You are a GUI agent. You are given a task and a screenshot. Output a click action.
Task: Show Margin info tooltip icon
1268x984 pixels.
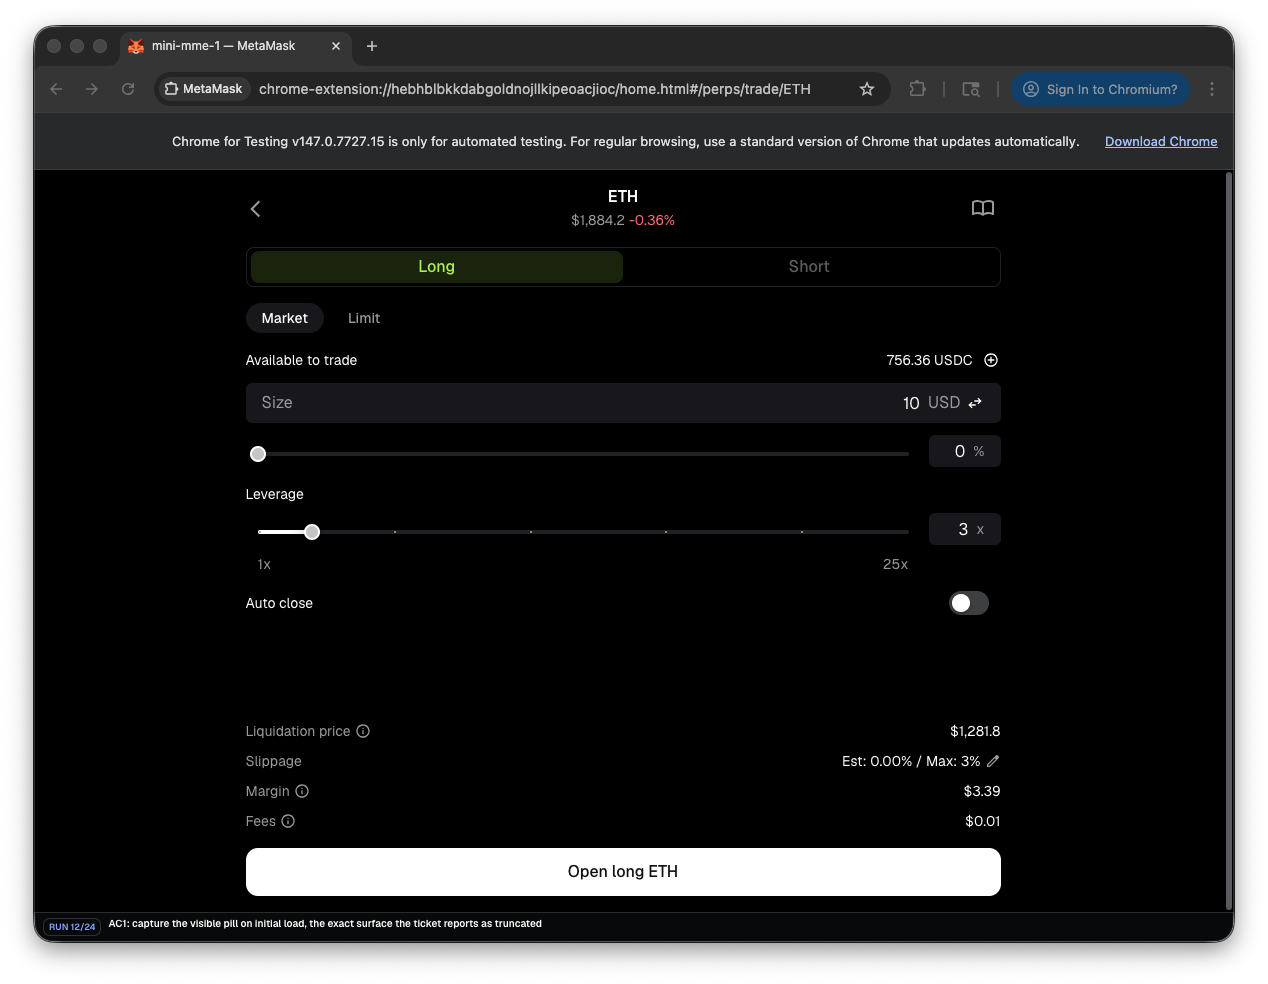point(302,791)
